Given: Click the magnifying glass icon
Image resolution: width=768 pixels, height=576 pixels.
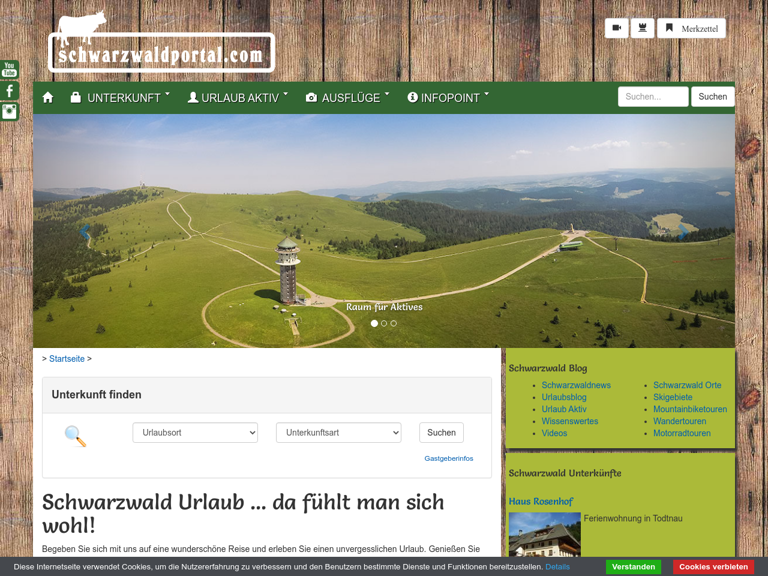Looking at the screenshot, I should pyautogui.click(x=75, y=435).
